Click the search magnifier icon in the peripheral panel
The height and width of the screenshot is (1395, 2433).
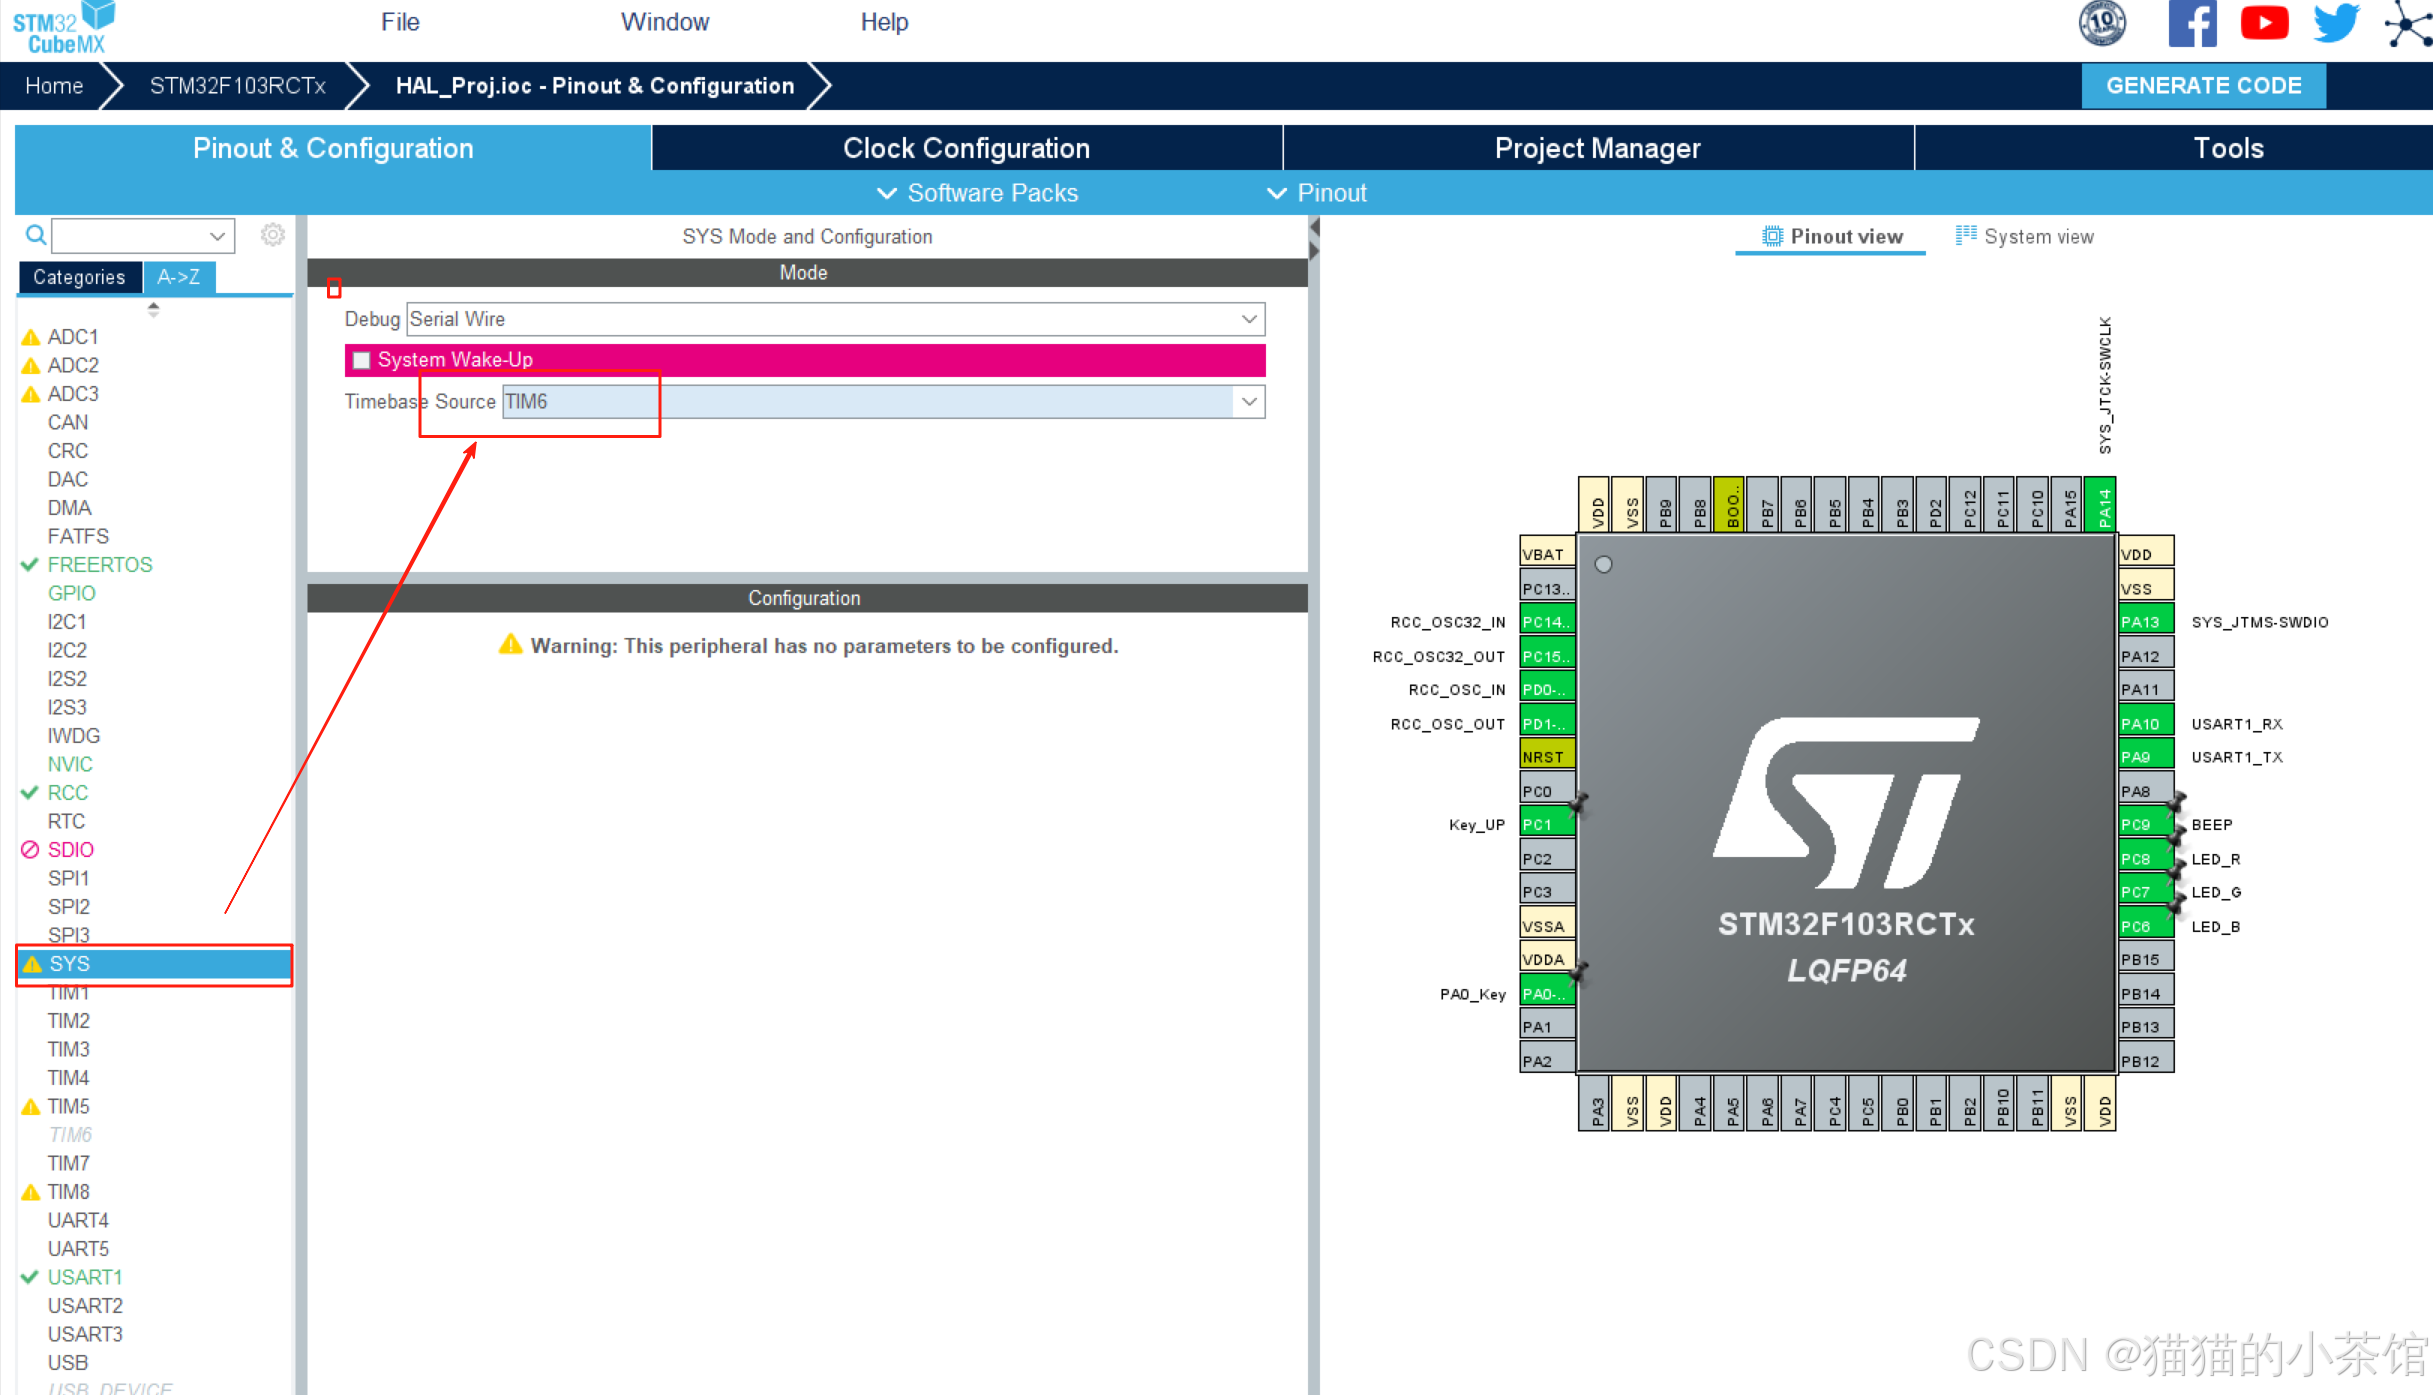[35, 235]
